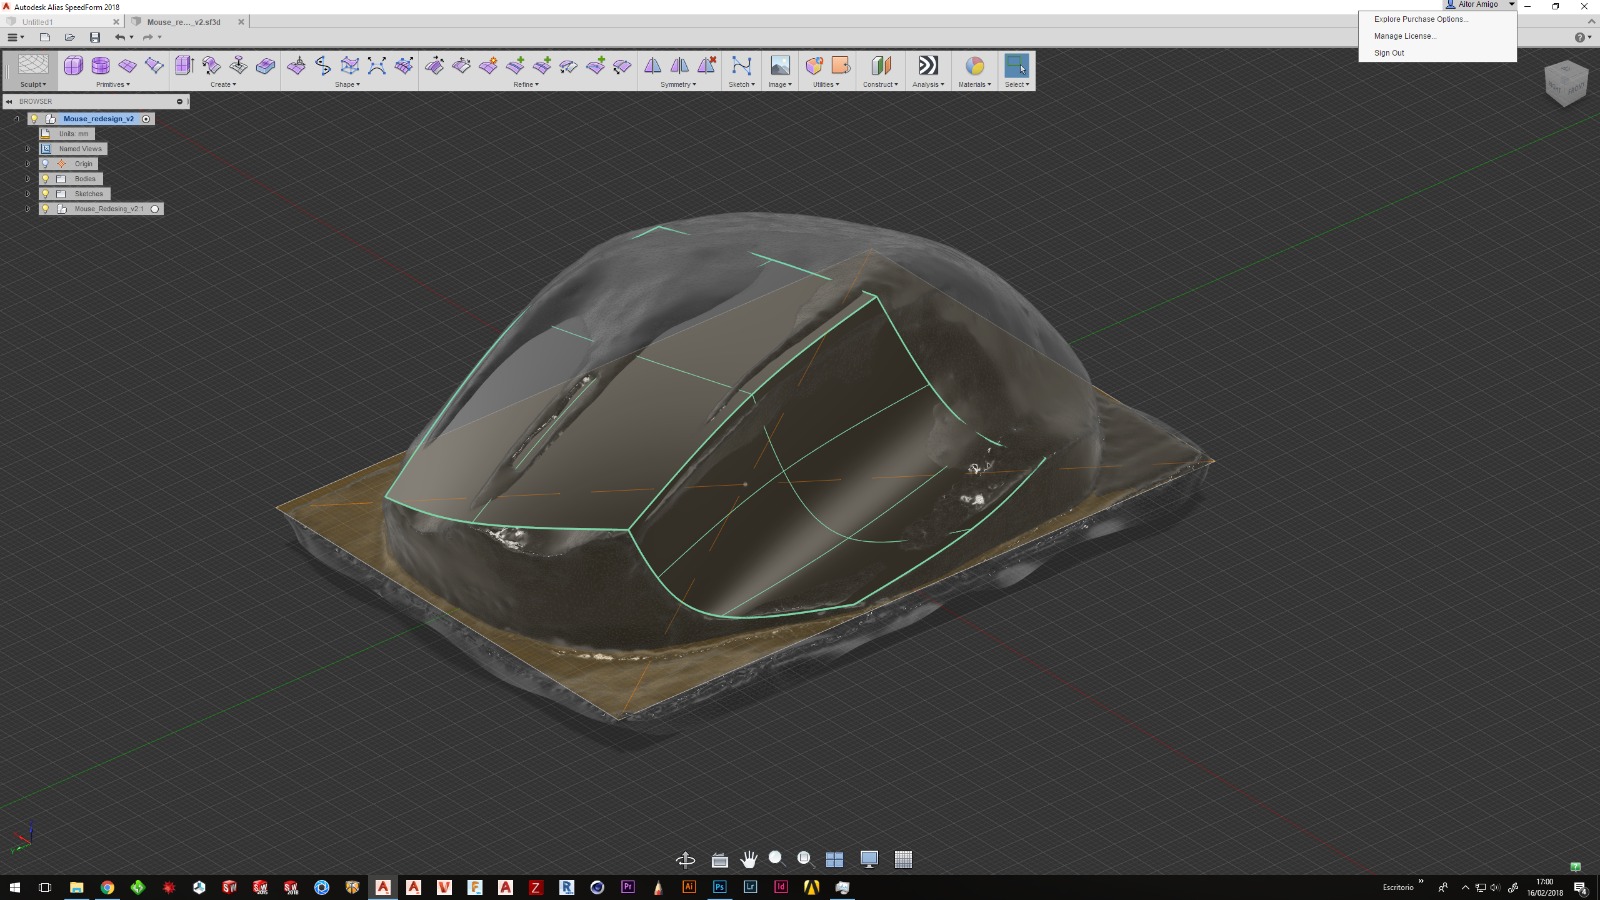Click the Mirror symmetry icon
Image resolution: width=1600 pixels, height=900 pixels.
652,66
